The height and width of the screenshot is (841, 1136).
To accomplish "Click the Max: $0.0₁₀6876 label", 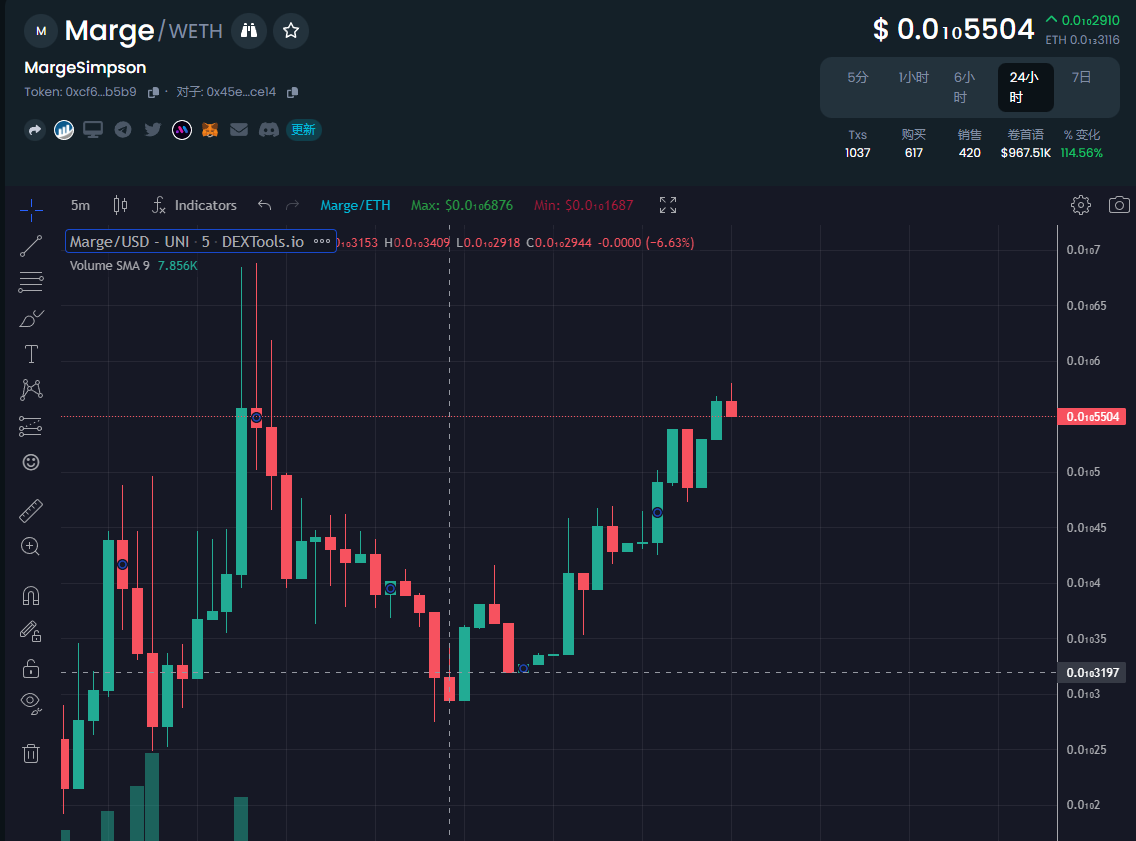I will 462,206.
